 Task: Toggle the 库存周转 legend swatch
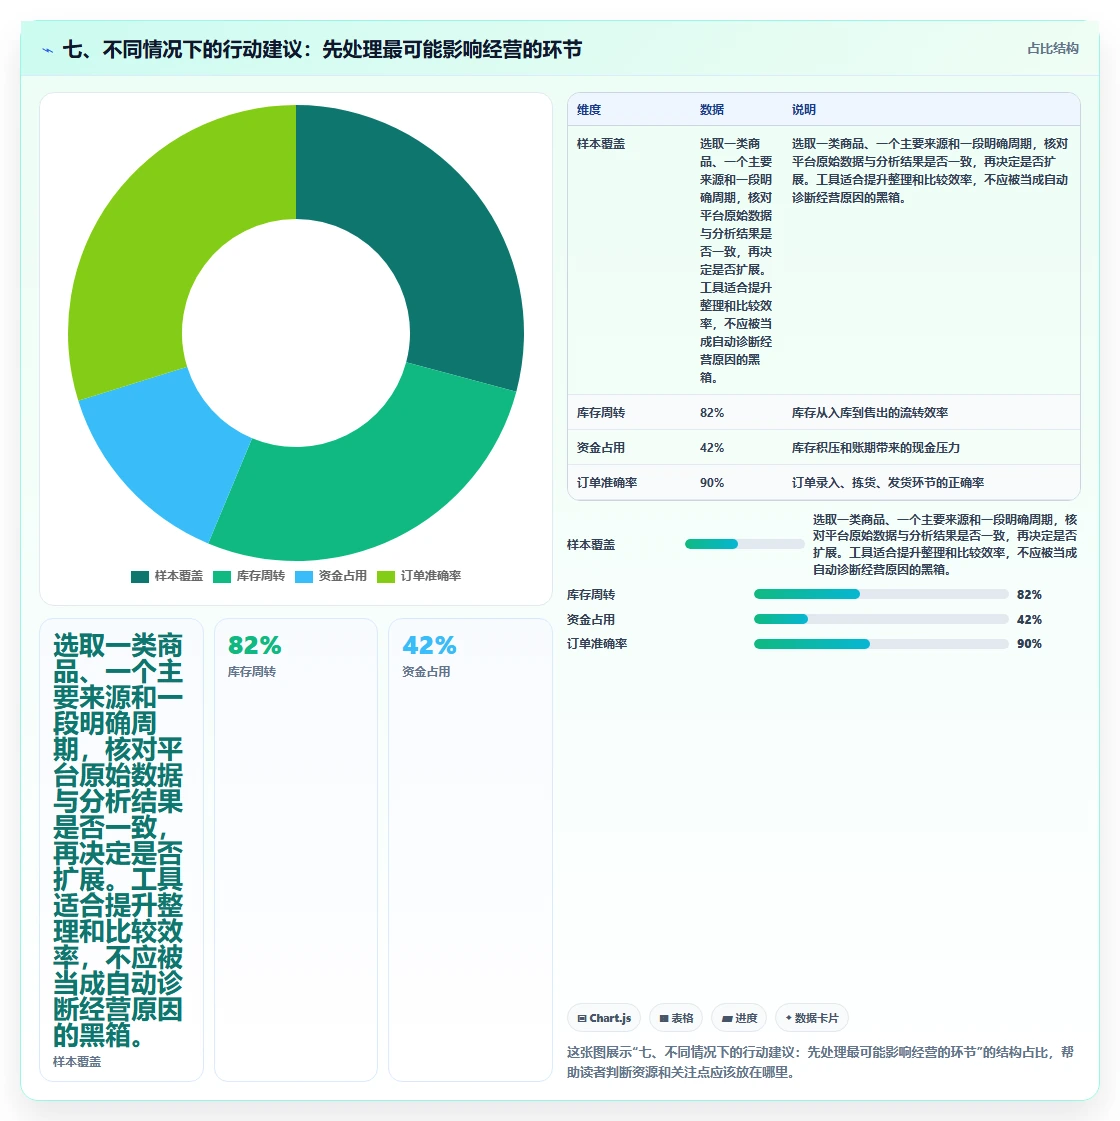[x=222, y=576]
